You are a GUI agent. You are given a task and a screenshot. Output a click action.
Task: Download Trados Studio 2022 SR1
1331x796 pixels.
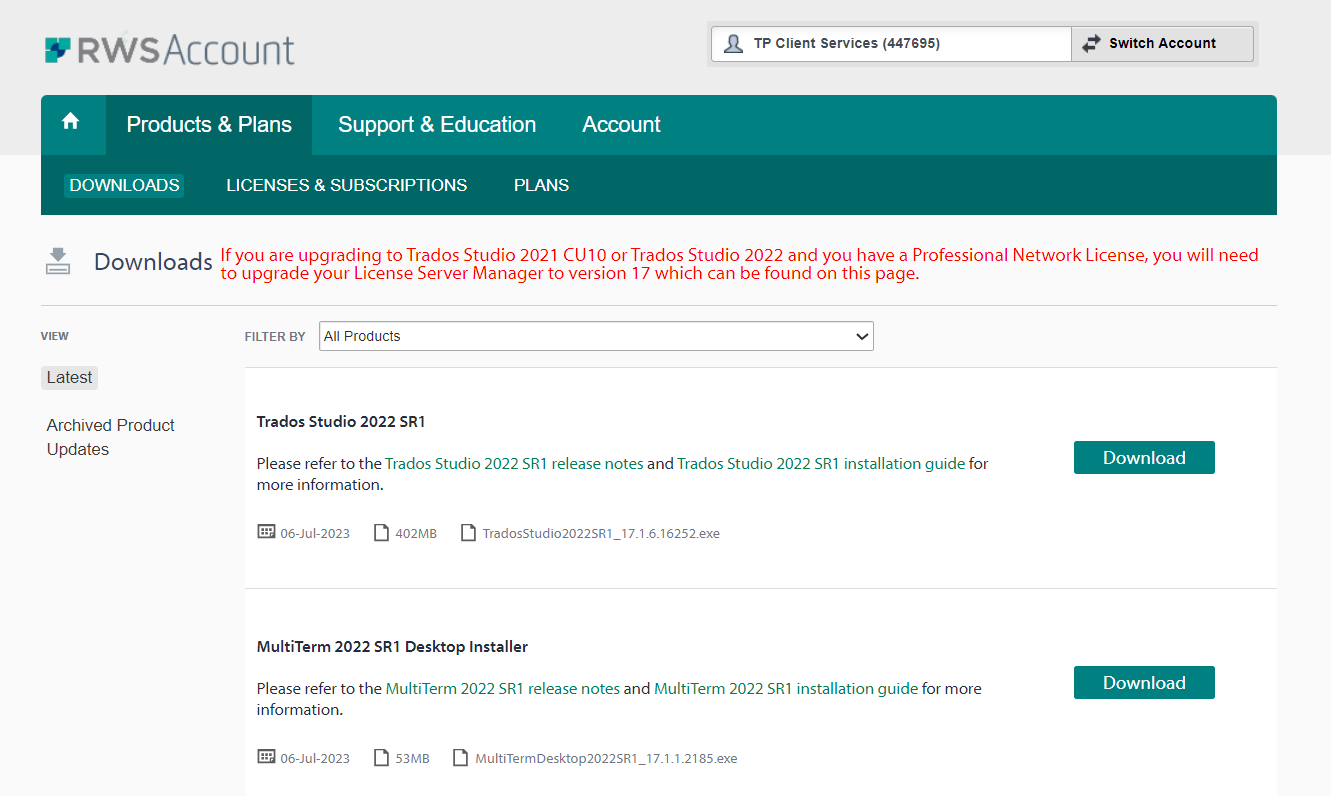pos(1144,457)
